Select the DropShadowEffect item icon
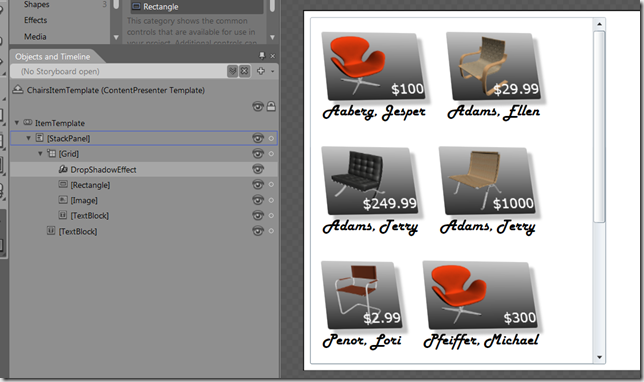644x382 pixels. coord(63,169)
